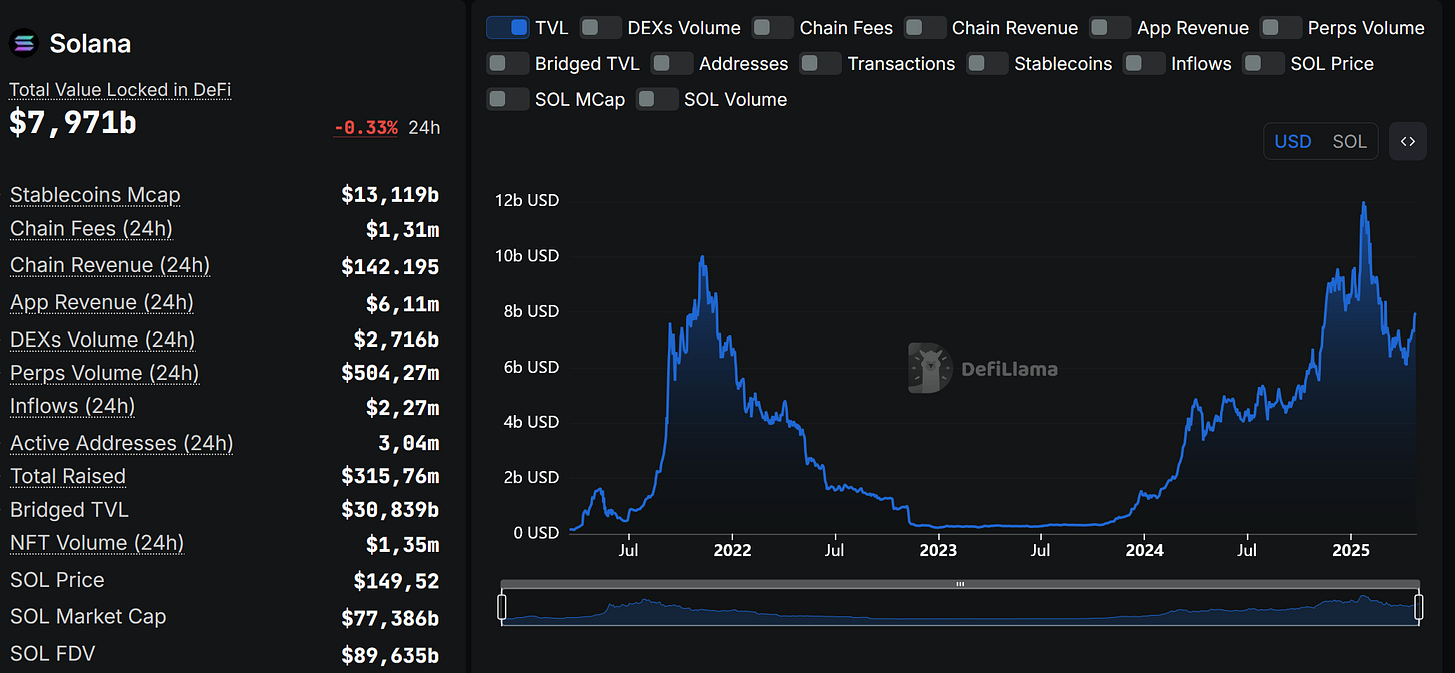Click the left handle of time range slider
Image resolution: width=1455 pixels, height=673 pixels.
[502, 607]
